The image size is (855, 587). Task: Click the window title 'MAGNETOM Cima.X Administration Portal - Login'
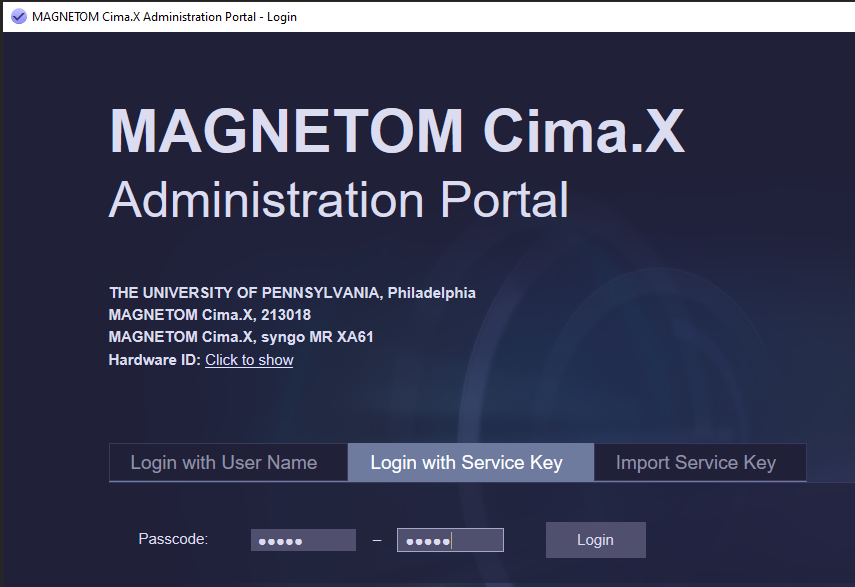164,17
